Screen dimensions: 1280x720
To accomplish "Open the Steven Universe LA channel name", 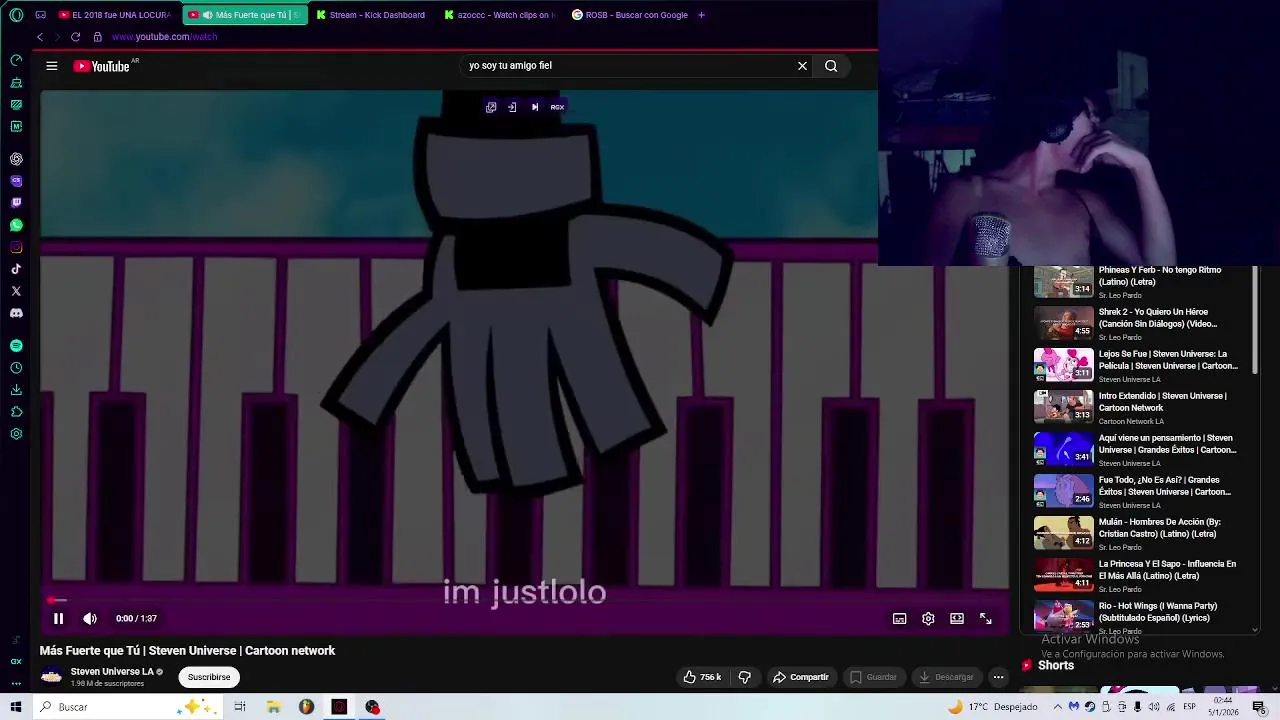I will (x=112, y=672).
